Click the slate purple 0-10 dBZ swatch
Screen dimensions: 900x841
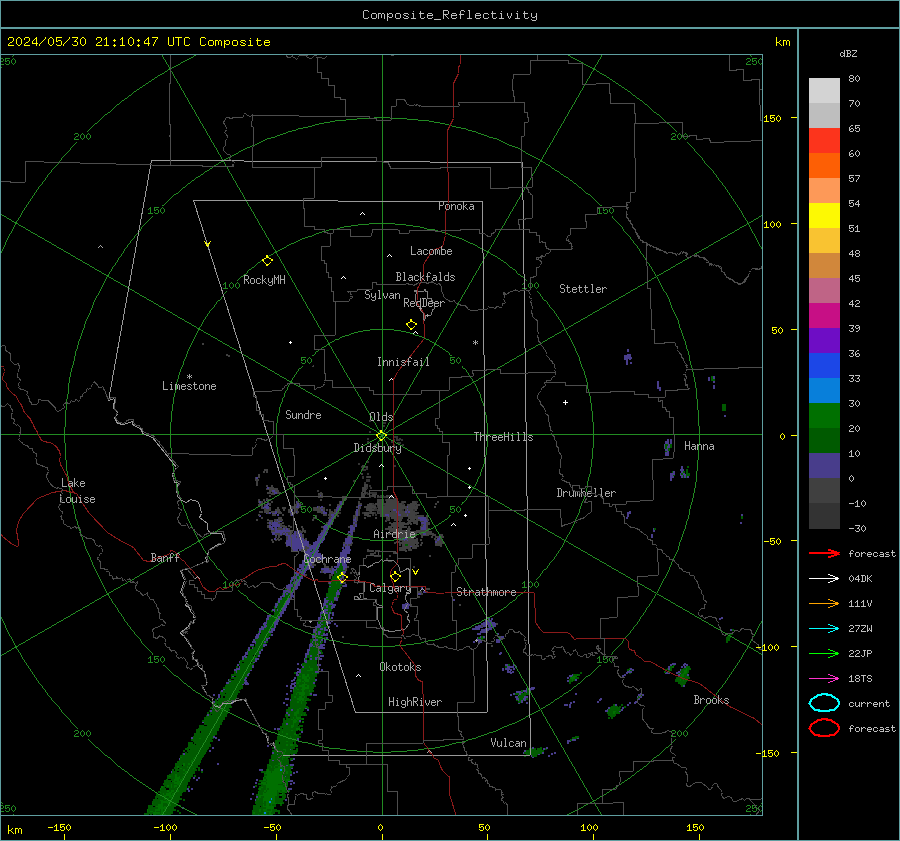point(824,466)
